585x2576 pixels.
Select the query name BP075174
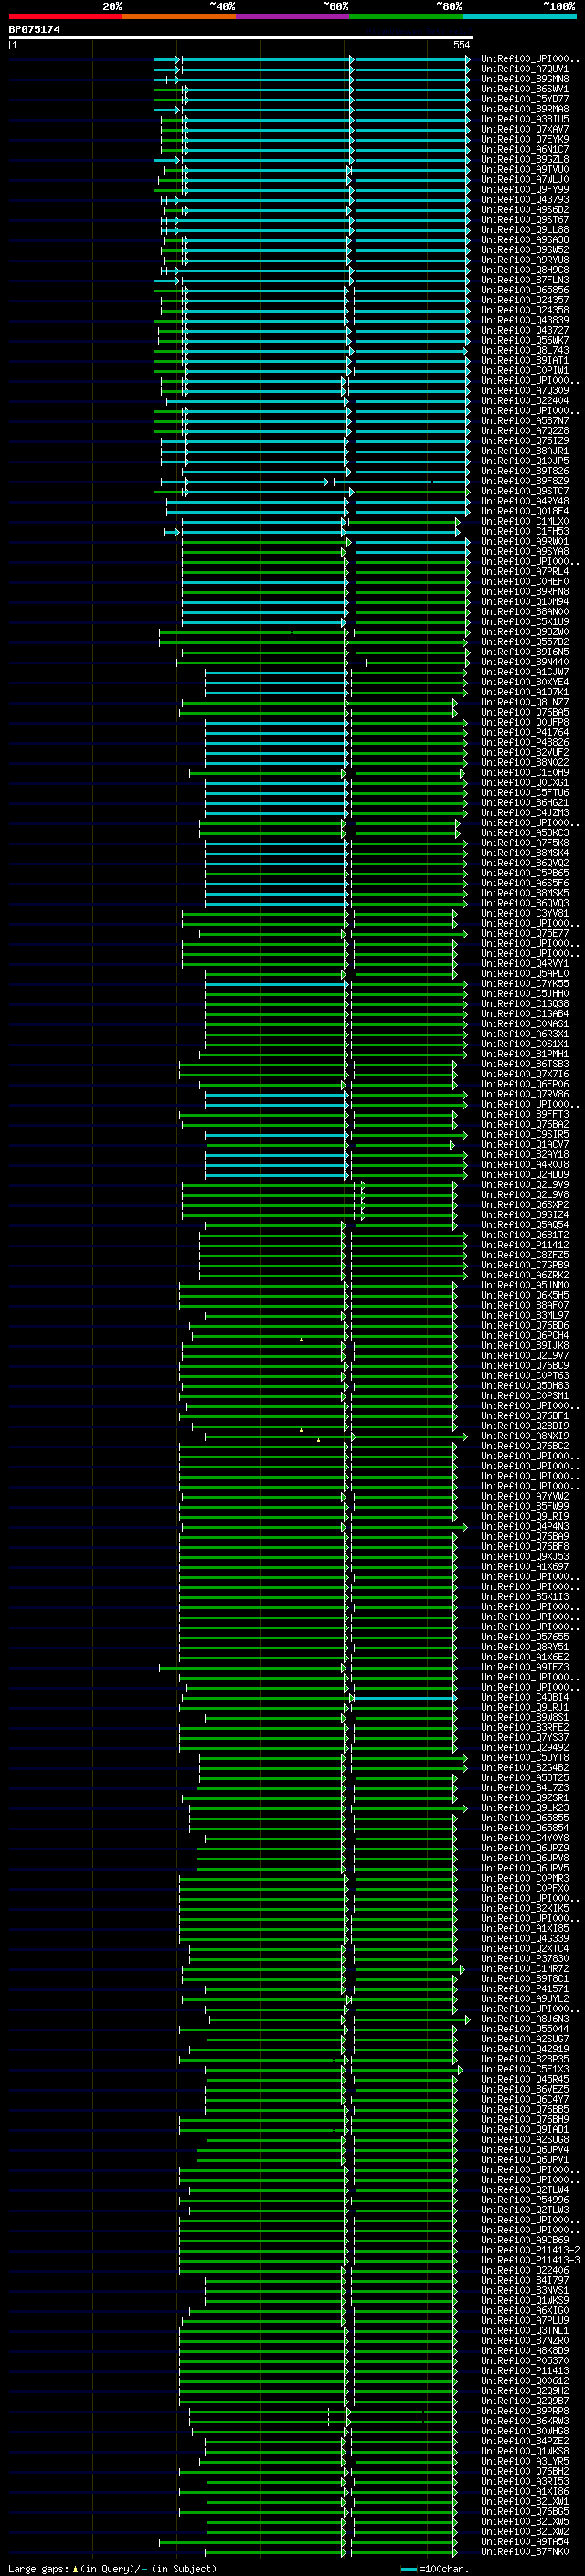[x=34, y=29]
